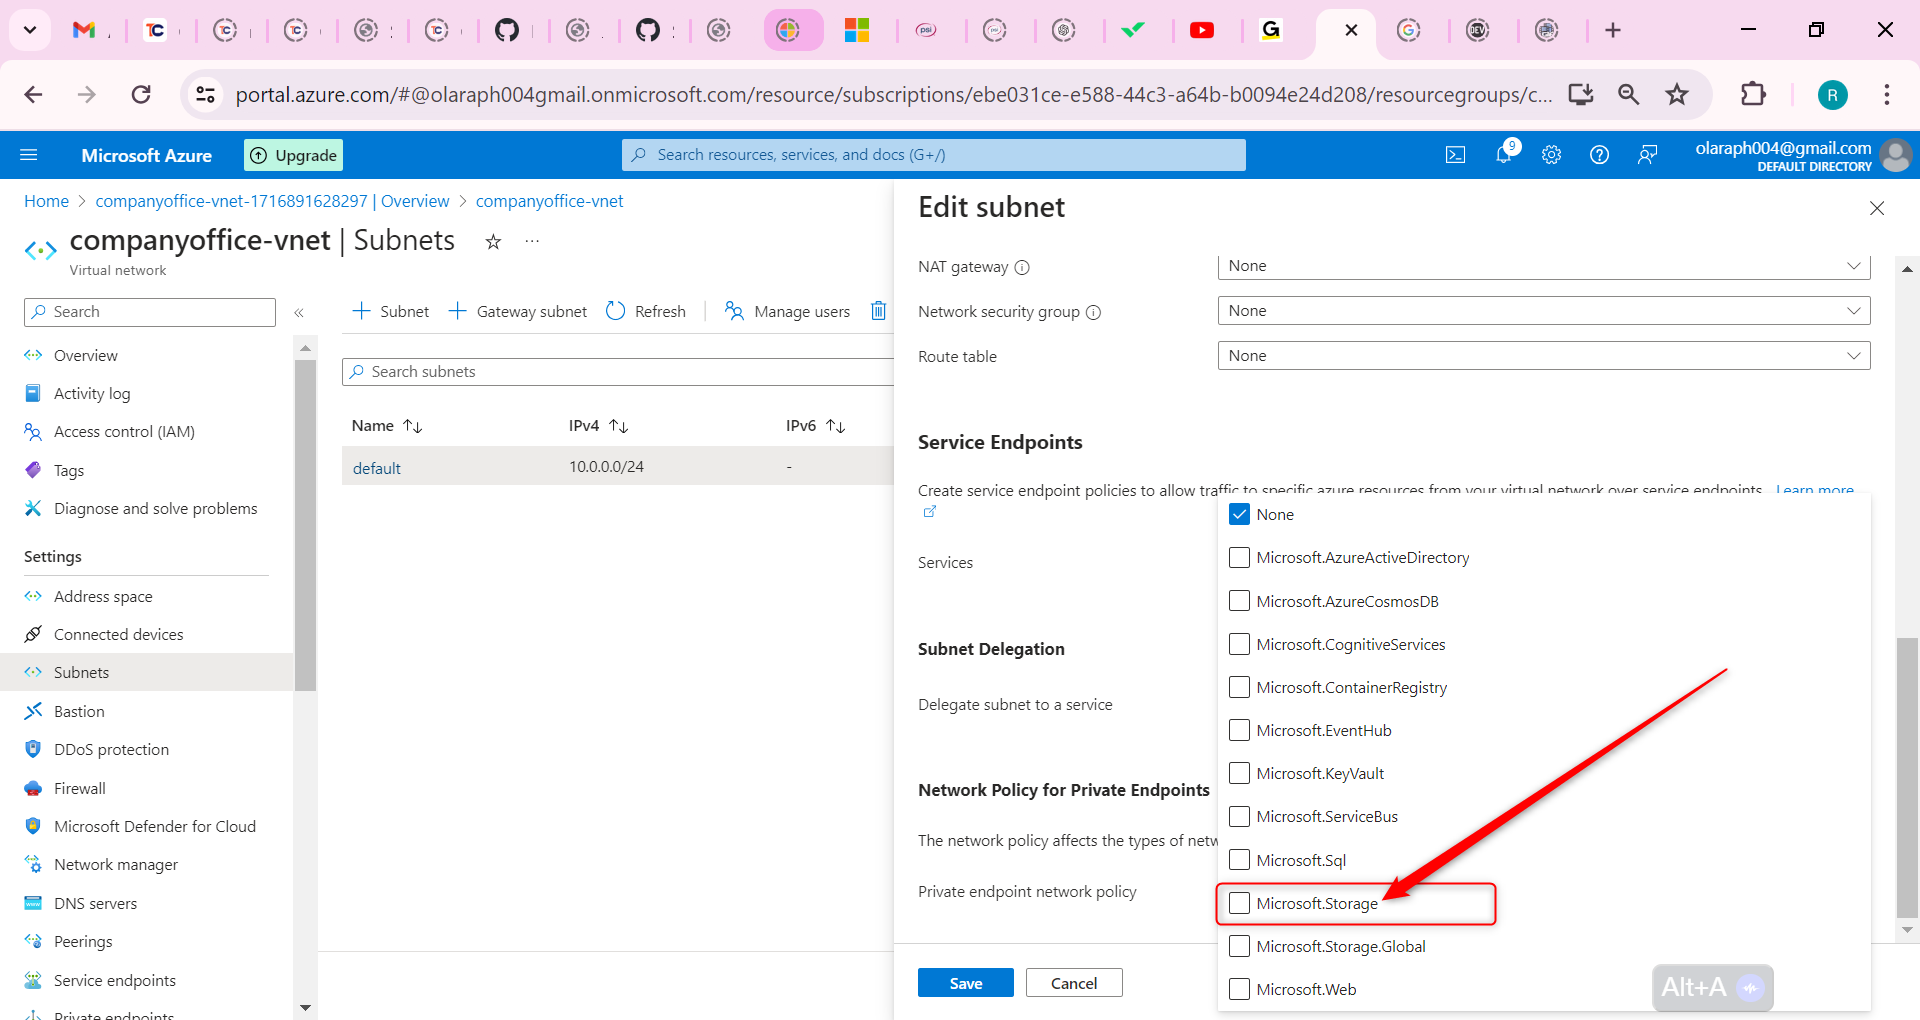Enable the Microsoft.KeyVault checkbox
The height and width of the screenshot is (1020, 1920).
pos(1240,773)
